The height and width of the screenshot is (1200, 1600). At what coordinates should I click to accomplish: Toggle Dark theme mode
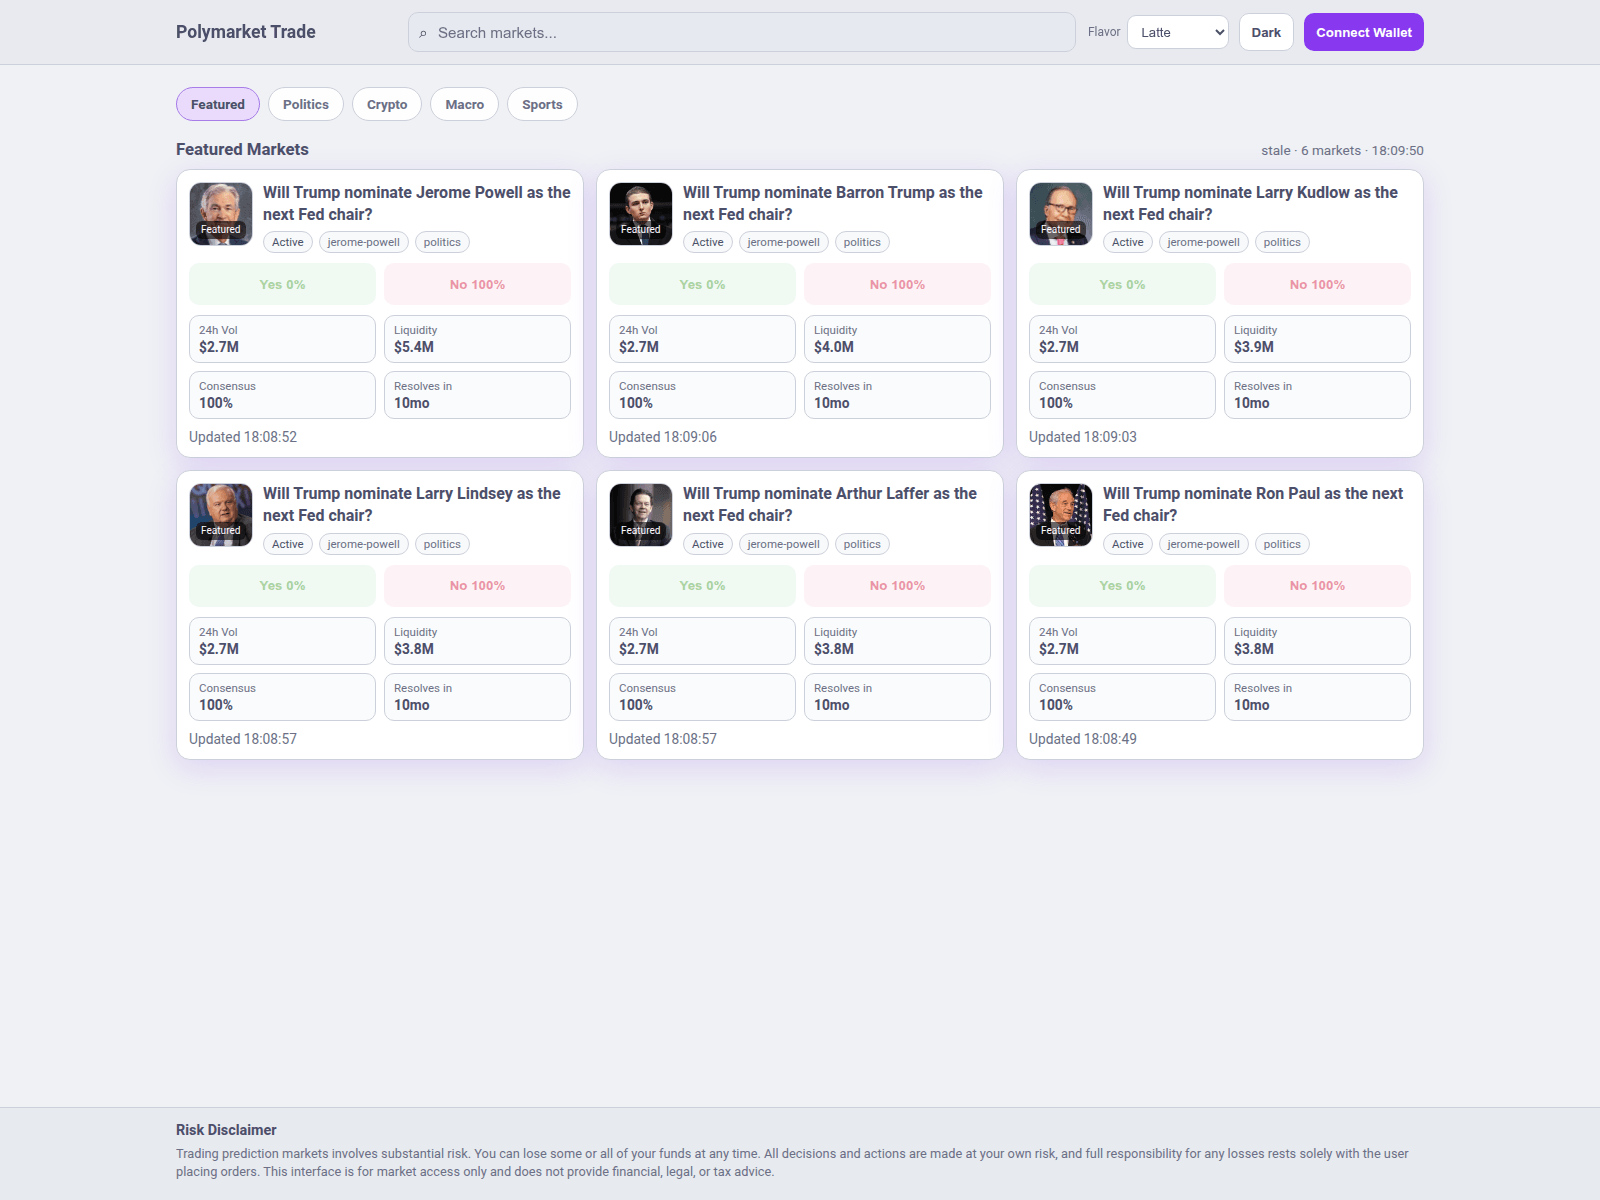(1265, 32)
